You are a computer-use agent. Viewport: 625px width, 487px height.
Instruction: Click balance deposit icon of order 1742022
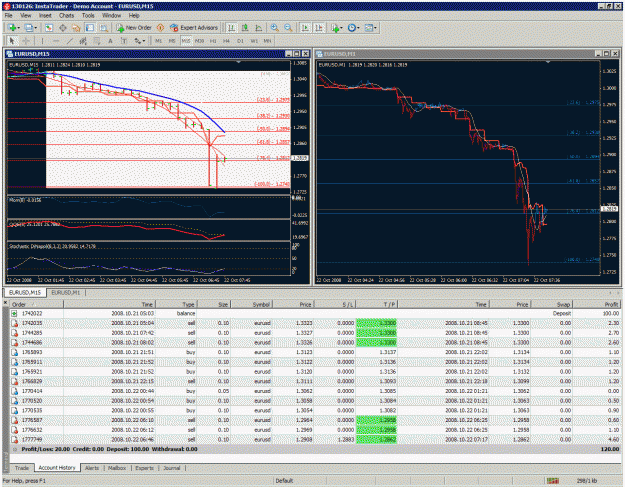coord(14,314)
